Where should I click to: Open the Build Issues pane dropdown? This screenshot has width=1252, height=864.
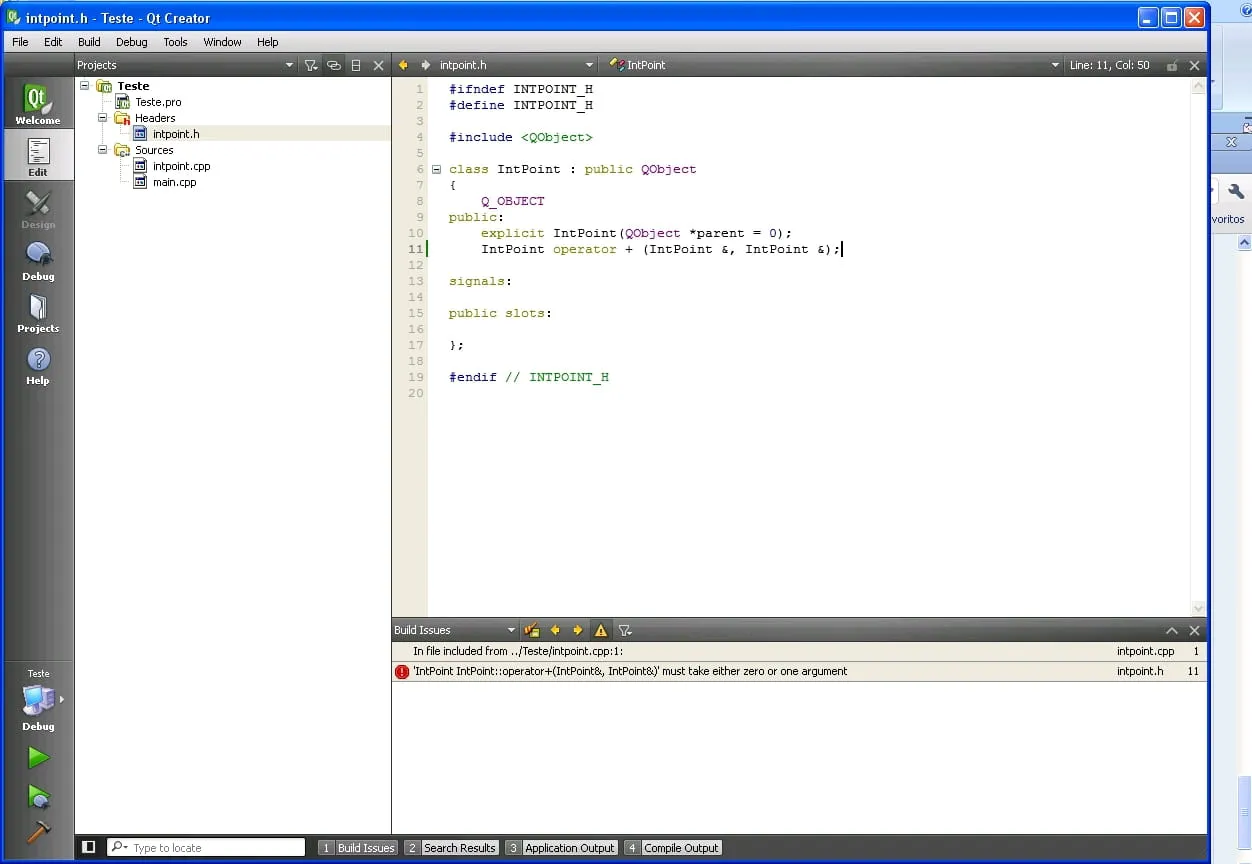tap(511, 630)
